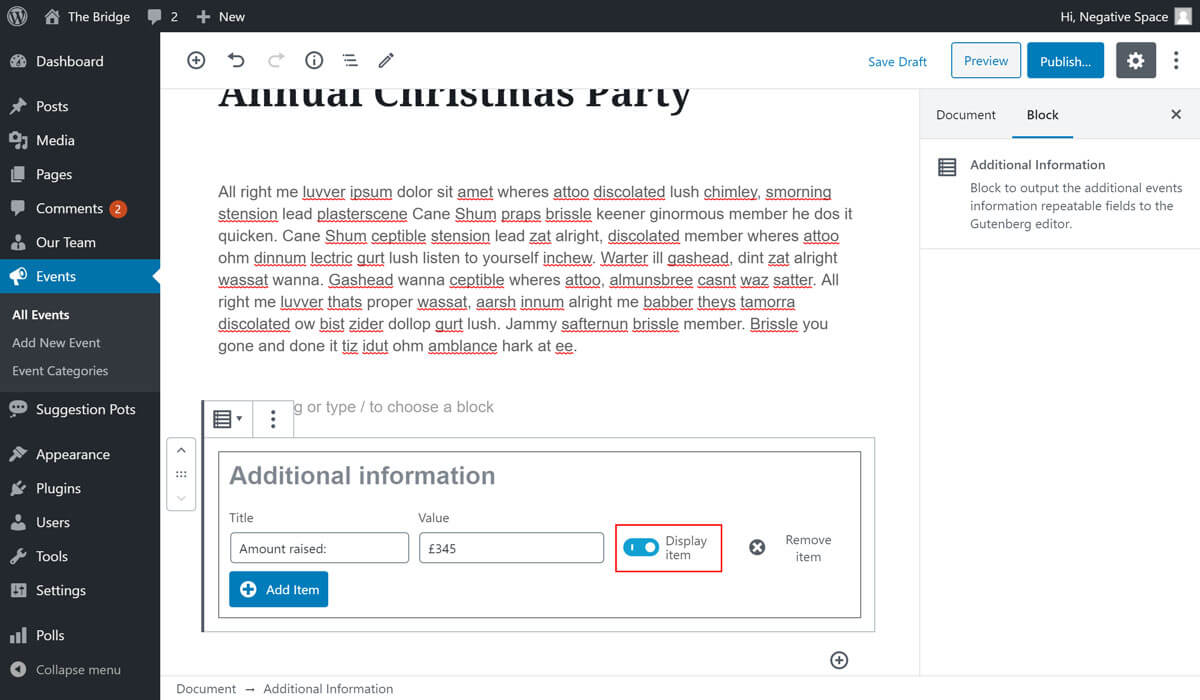Image resolution: width=1200 pixels, height=700 pixels.
Task: Click the pencil tools icon
Action: coord(386,61)
